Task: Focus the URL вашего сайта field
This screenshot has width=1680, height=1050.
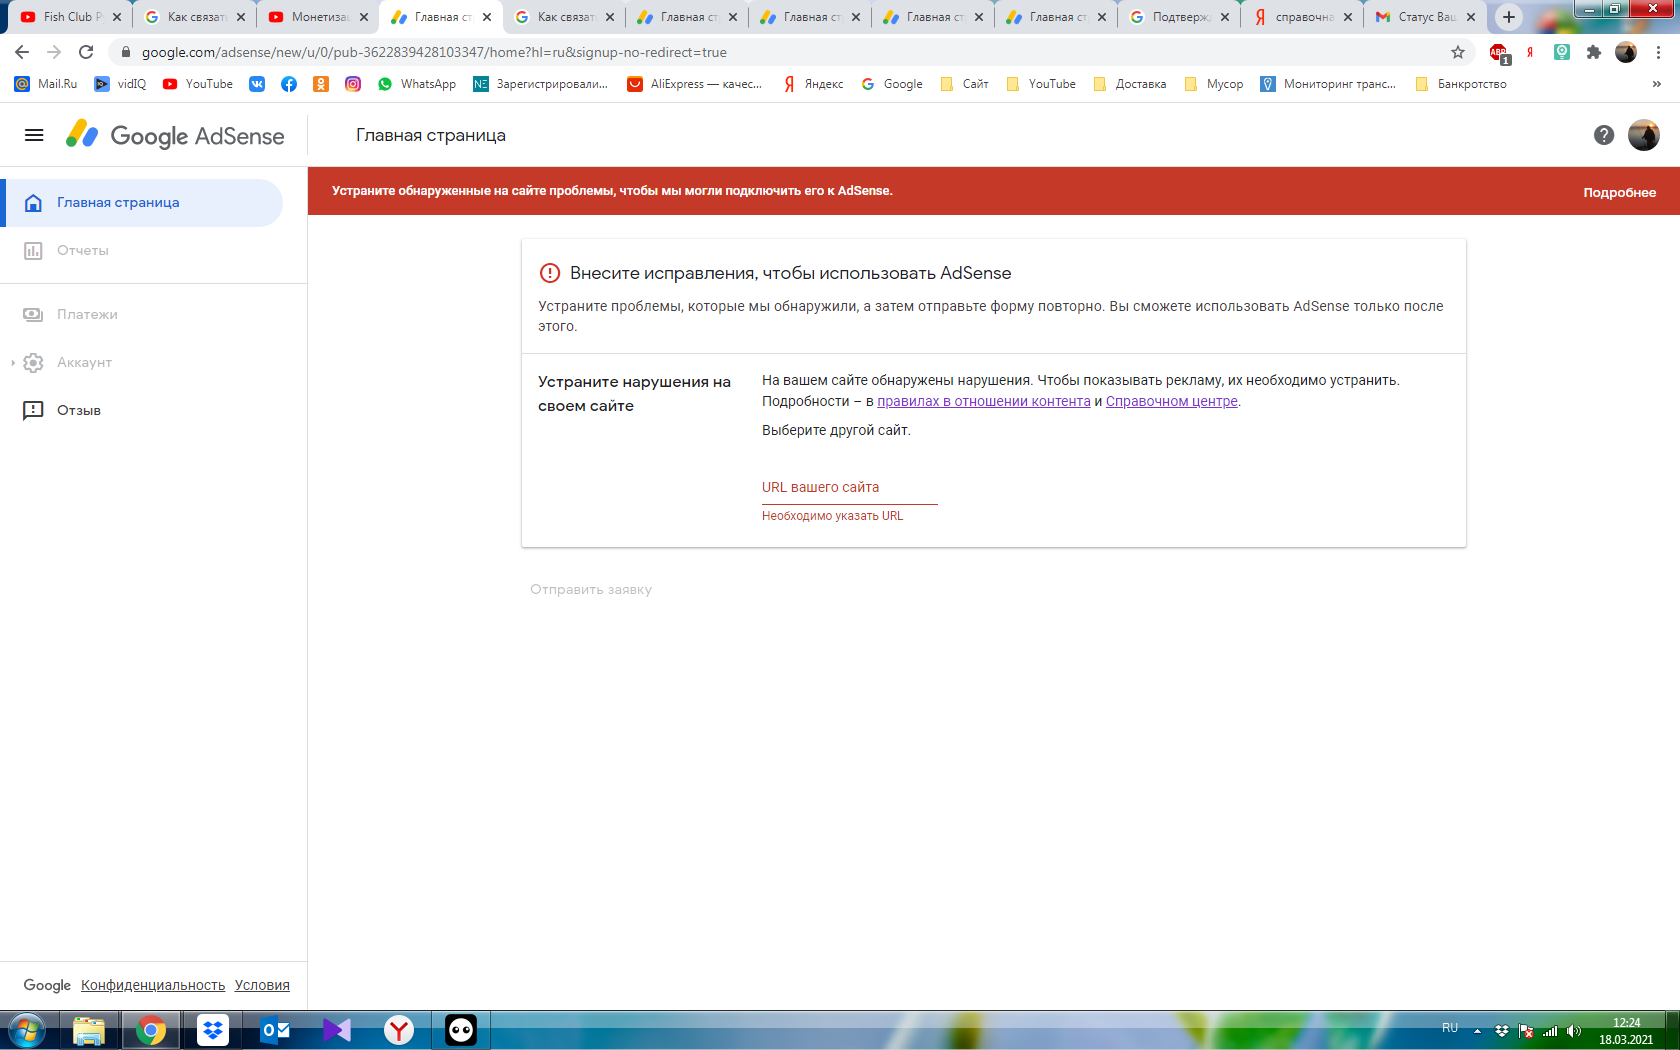Action: [x=850, y=488]
